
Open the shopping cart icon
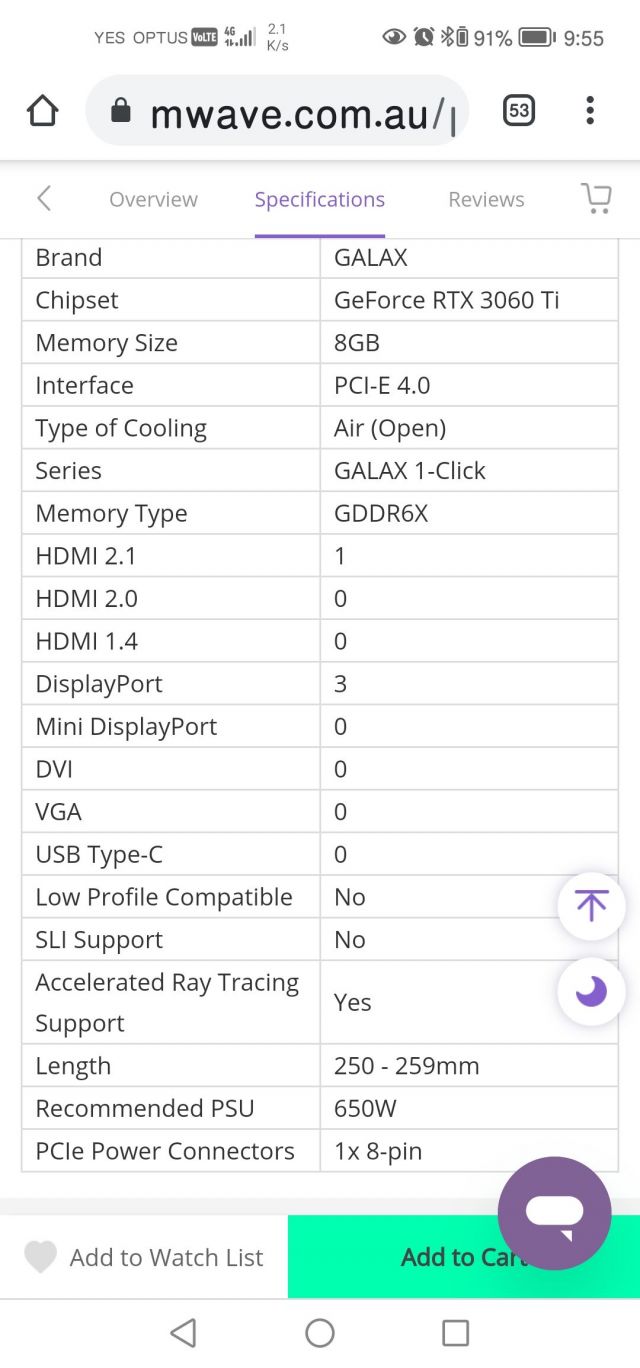pyautogui.click(x=596, y=198)
